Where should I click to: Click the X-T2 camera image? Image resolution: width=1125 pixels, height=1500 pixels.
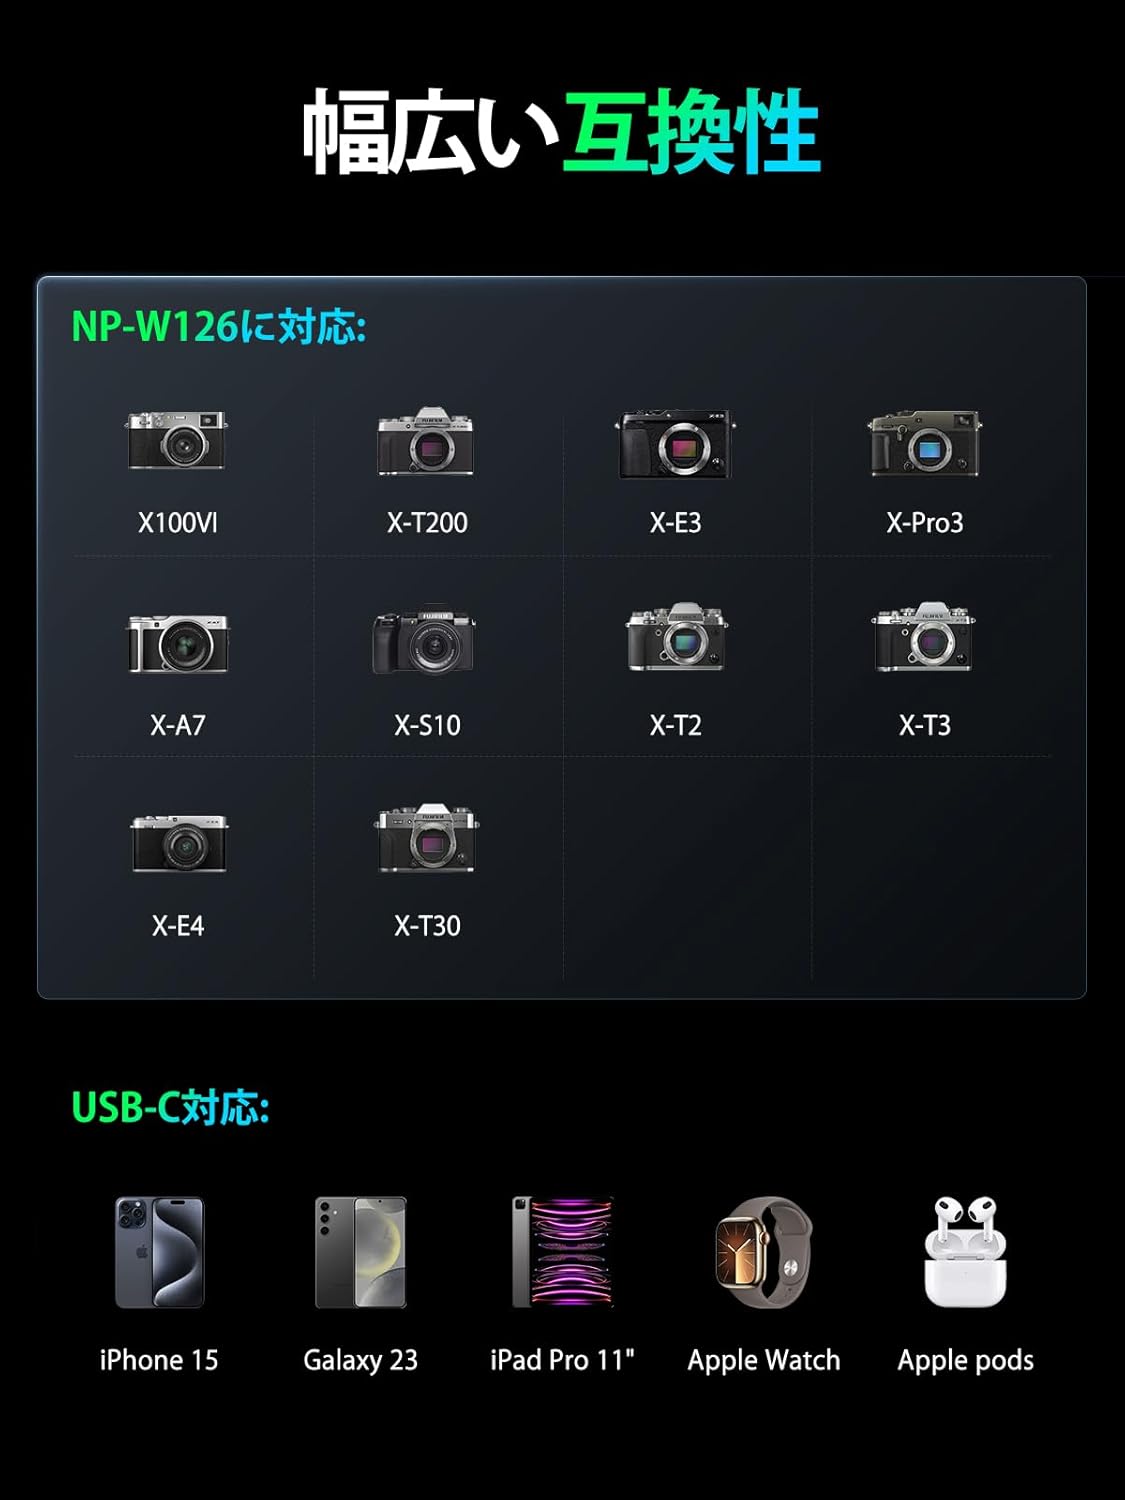click(x=676, y=637)
